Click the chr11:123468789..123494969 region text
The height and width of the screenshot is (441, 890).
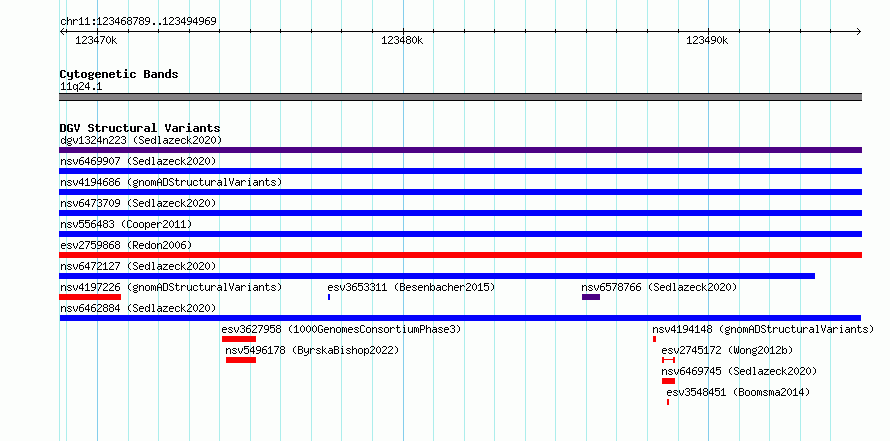coord(138,22)
